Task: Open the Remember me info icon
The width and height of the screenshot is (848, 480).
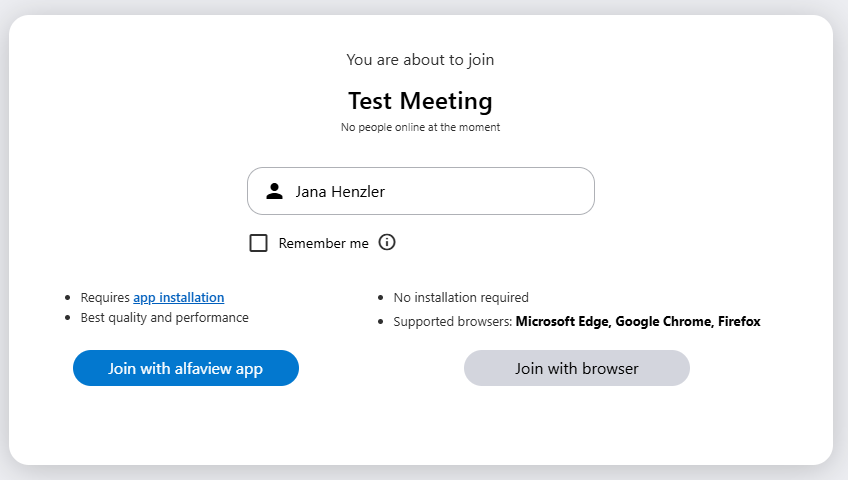Action: [x=387, y=242]
